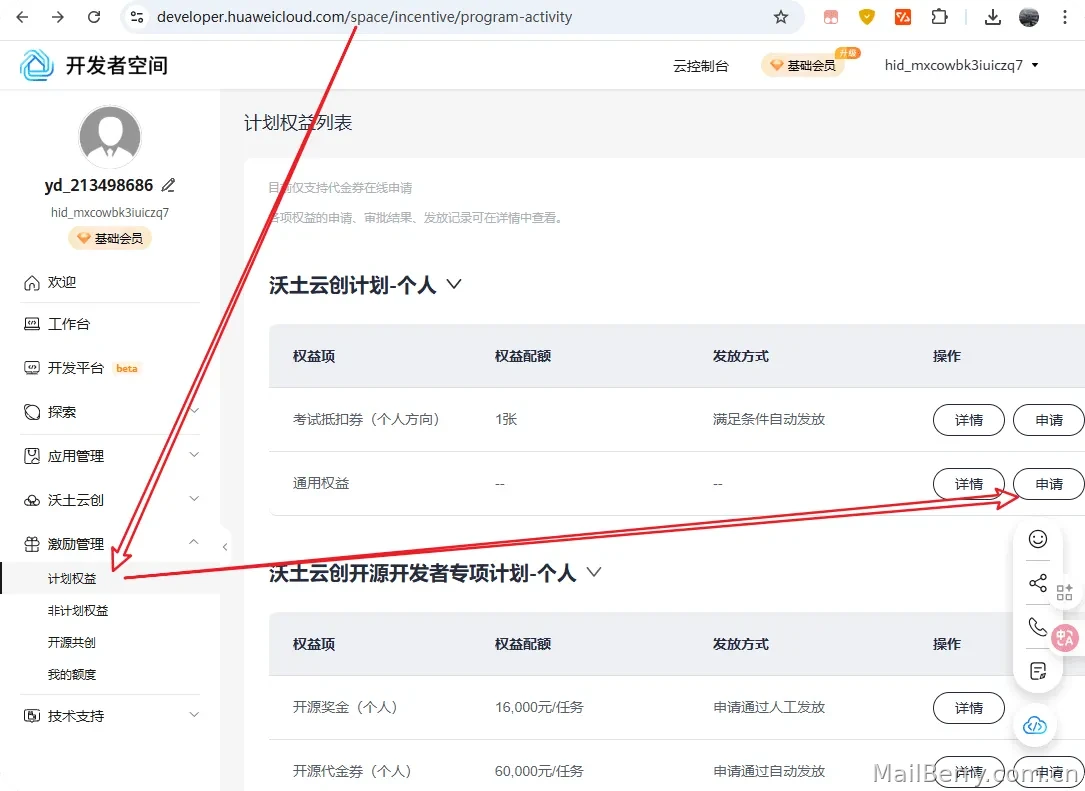The image size is (1085, 791).
Task: Open 详情 for 通用权益
Action: pos(969,484)
